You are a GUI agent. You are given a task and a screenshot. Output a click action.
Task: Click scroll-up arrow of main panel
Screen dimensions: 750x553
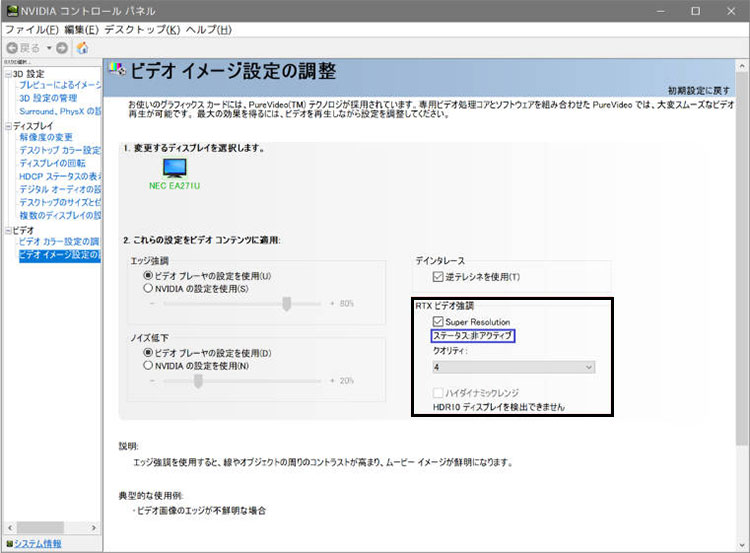[x=742, y=66]
